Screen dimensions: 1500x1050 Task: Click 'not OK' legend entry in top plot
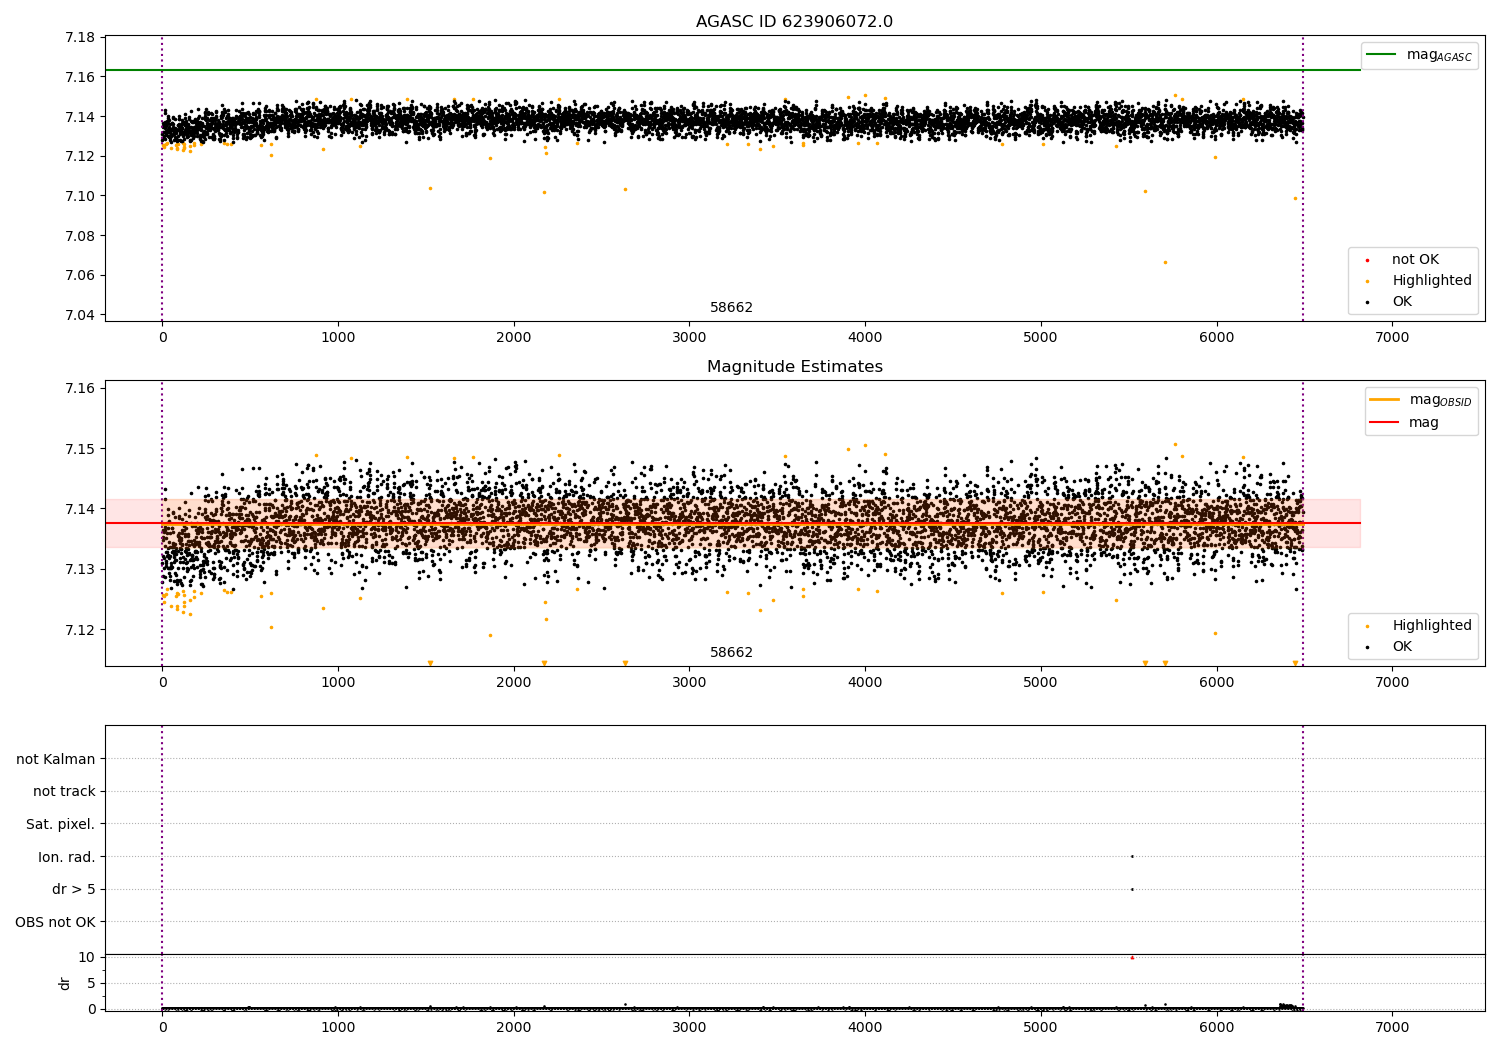(x=1415, y=260)
